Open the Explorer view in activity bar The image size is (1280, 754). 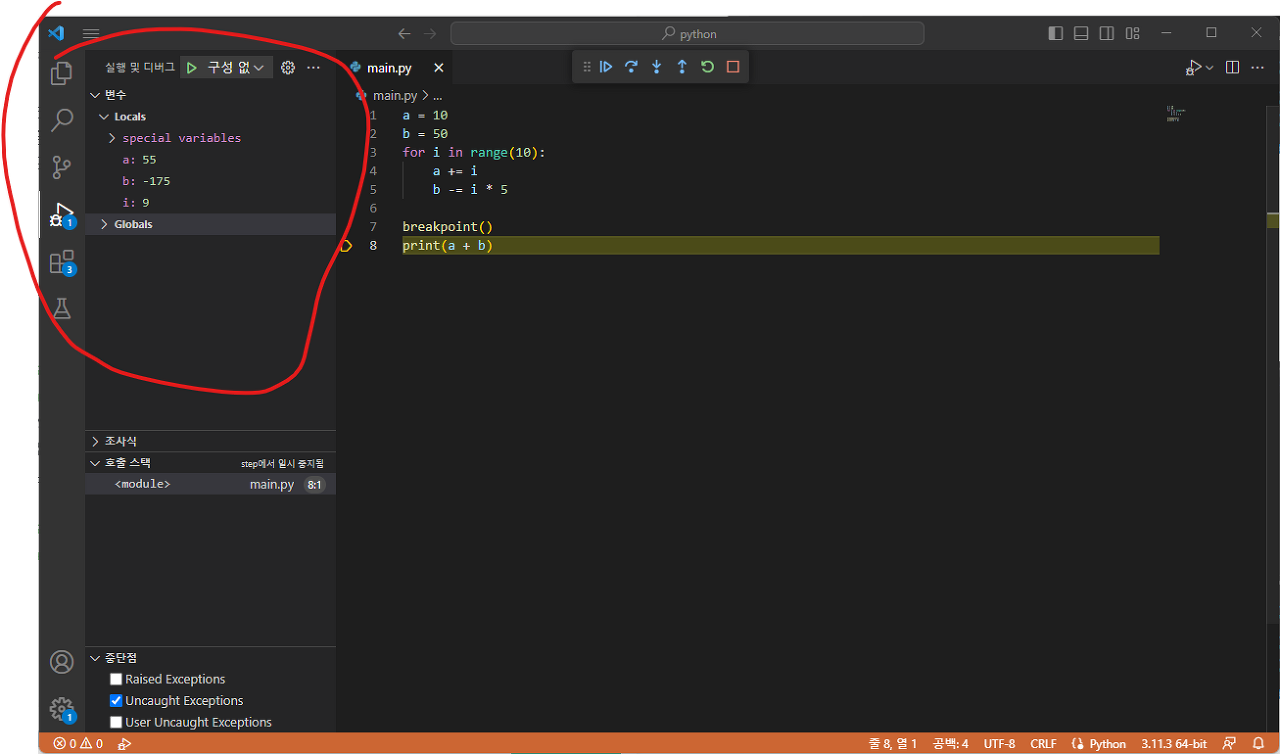62,72
